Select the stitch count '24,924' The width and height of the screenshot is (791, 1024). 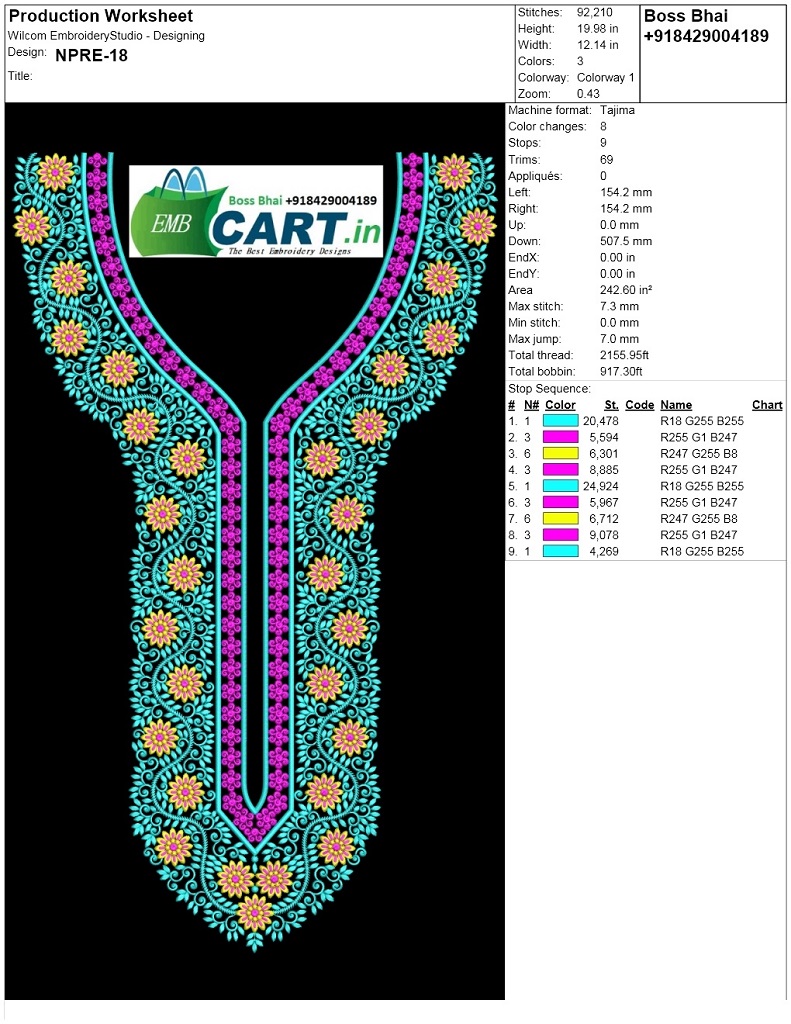pyautogui.click(x=600, y=487)
